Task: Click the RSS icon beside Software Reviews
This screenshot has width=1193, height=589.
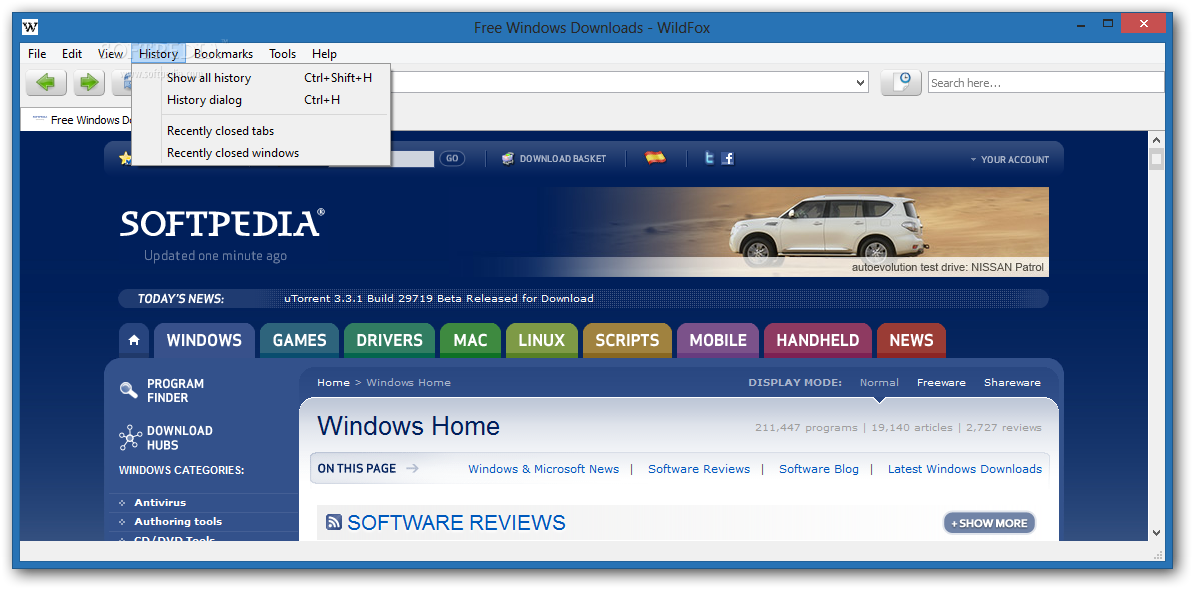Action: click(333, 522)
